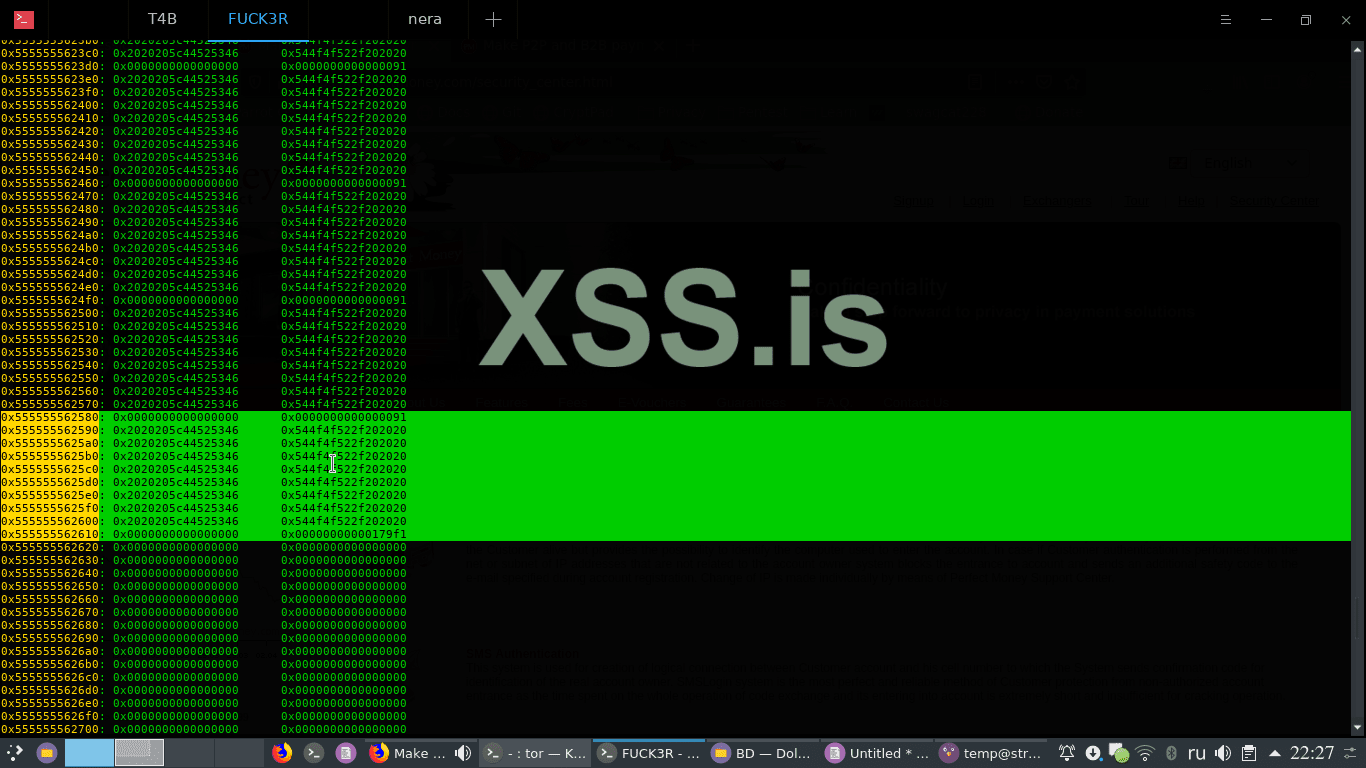The width and height of the screenshot is (1366, 768).
Task: Switch to the blue virtual desktop in pager
Action: tap(89, 753)
